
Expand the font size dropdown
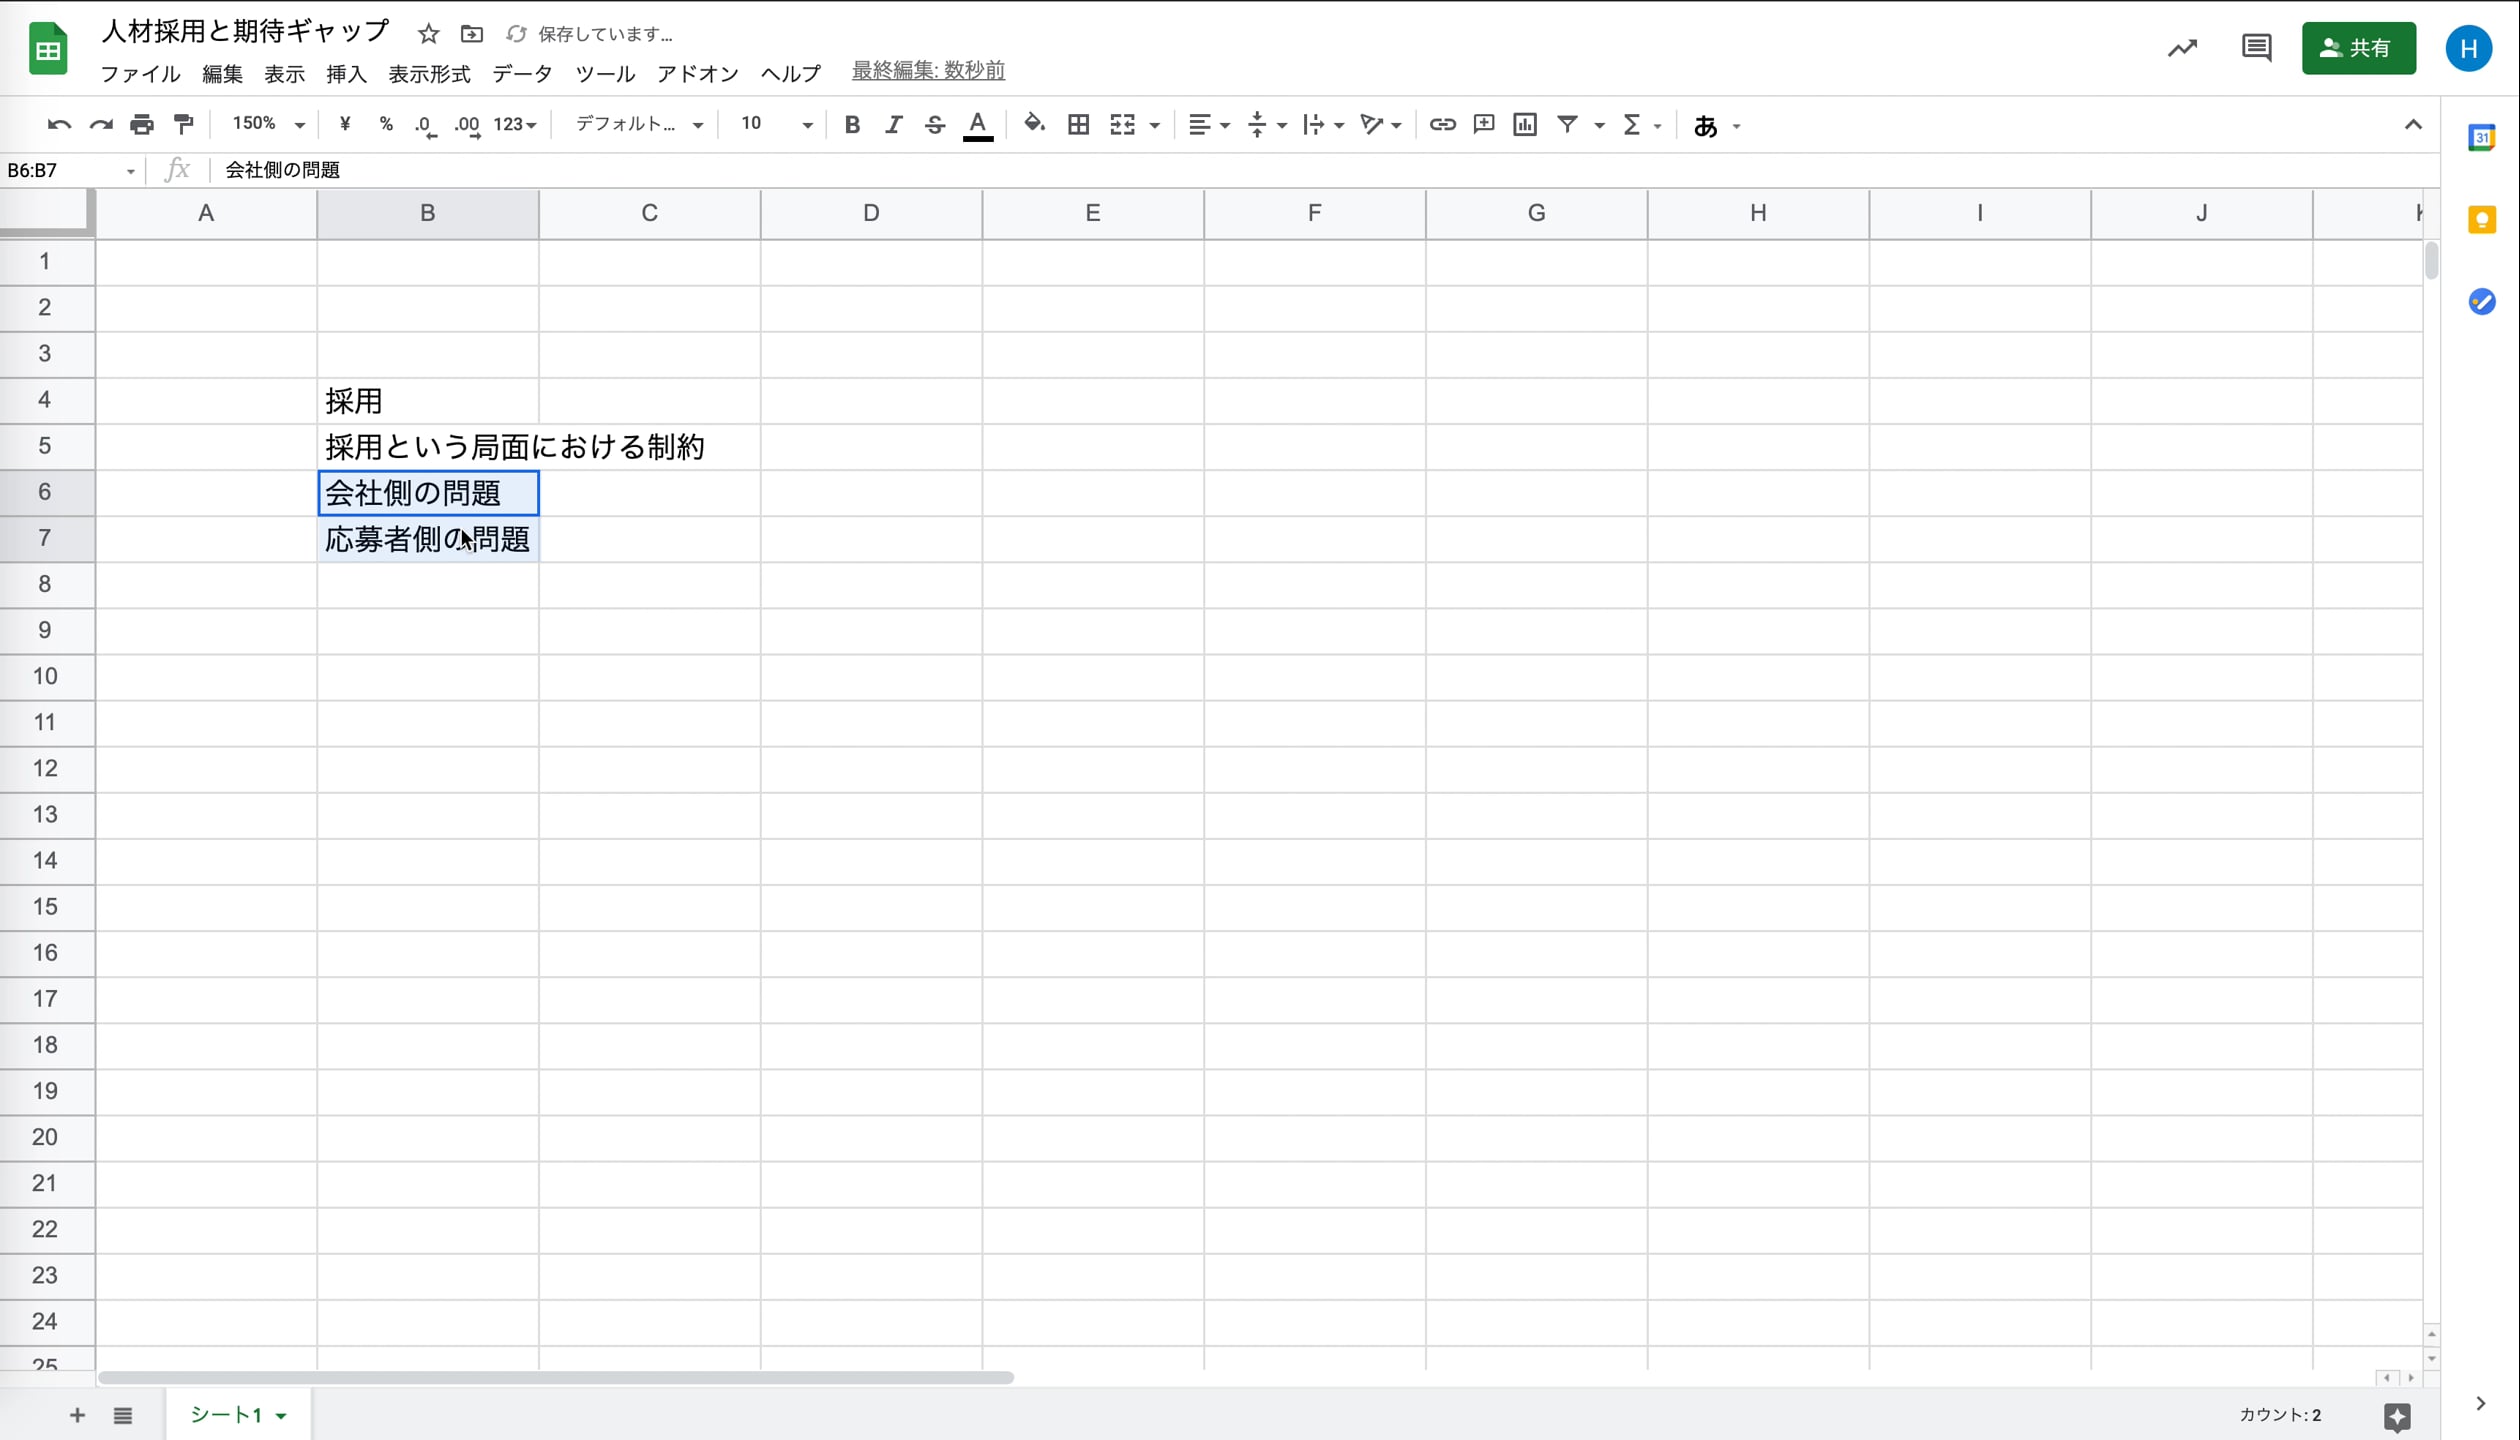pos(805,124)
